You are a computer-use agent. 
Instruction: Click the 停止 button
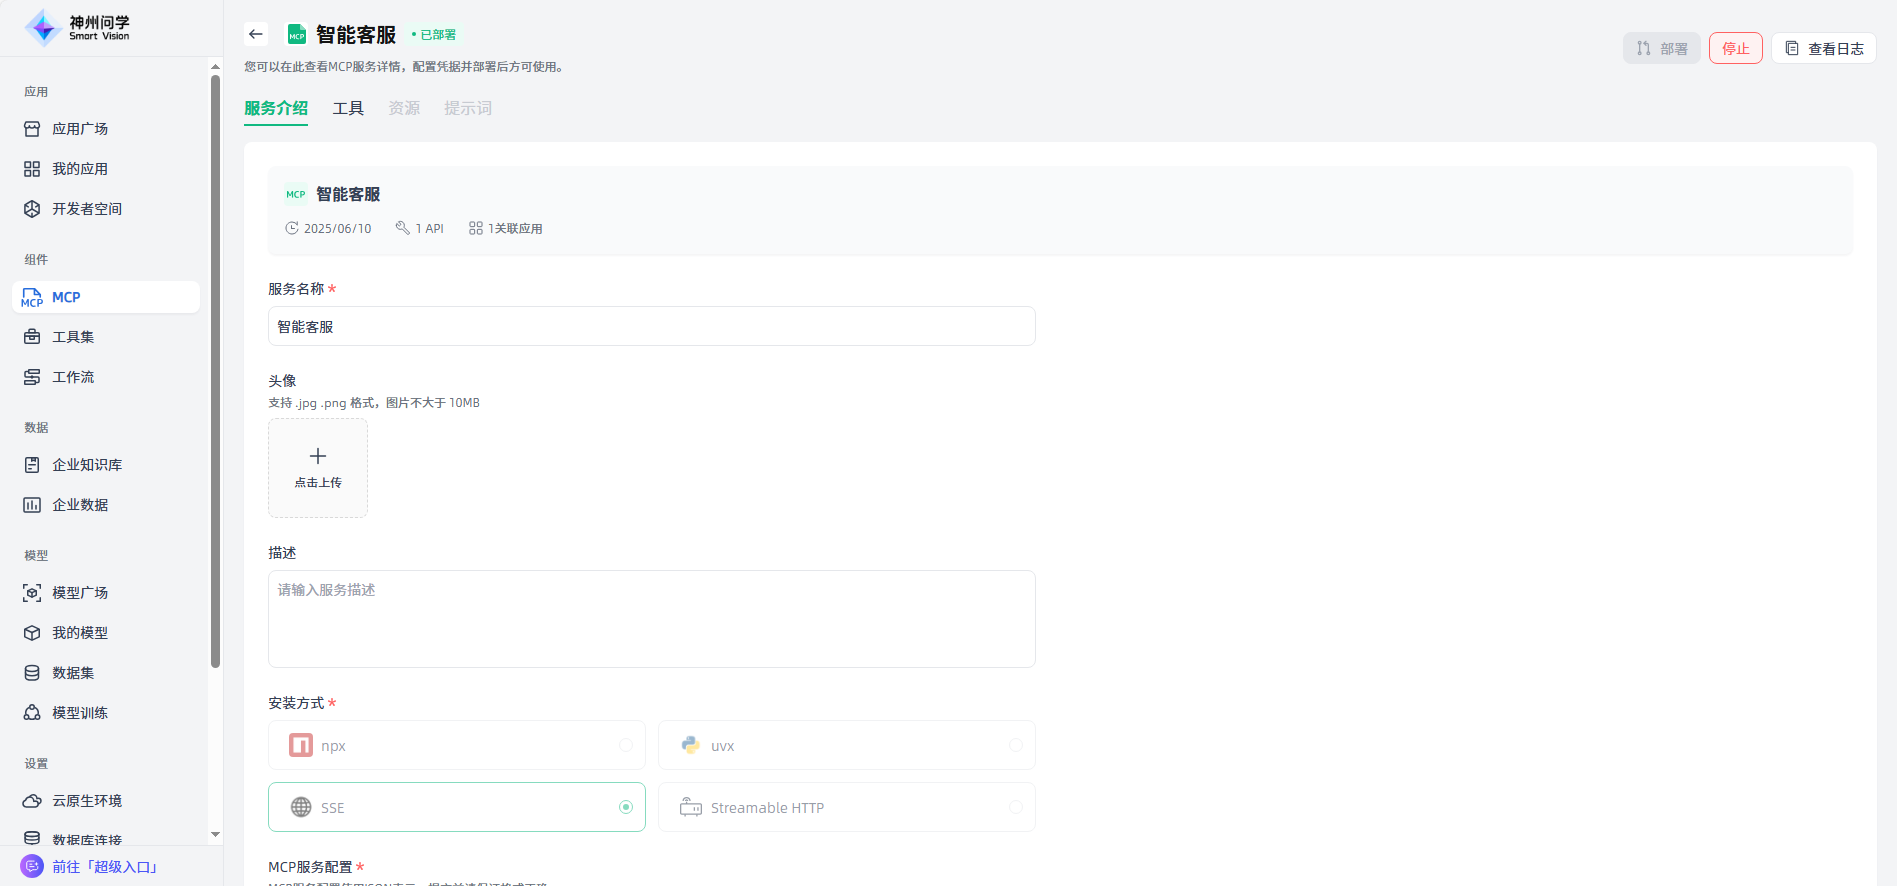[1735, 48]
